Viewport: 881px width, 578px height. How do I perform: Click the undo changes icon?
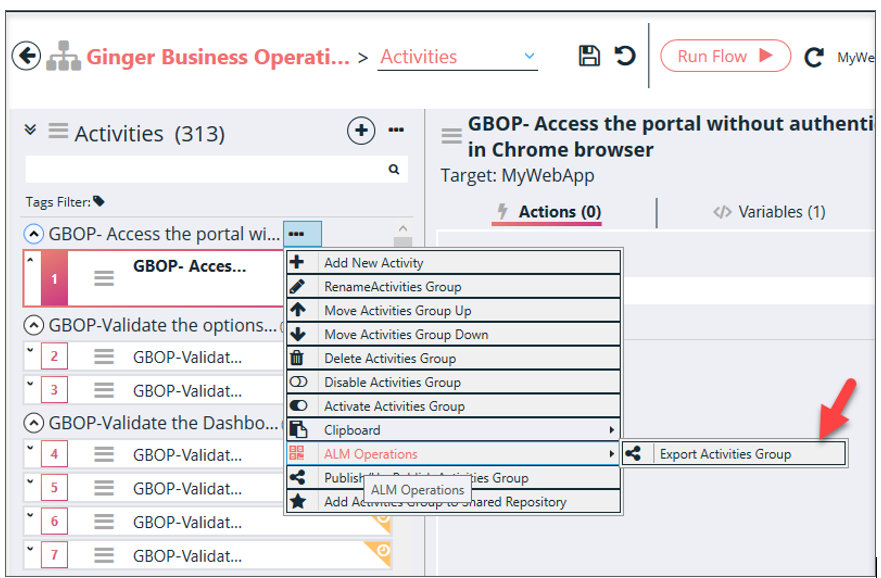coord(625,56)
